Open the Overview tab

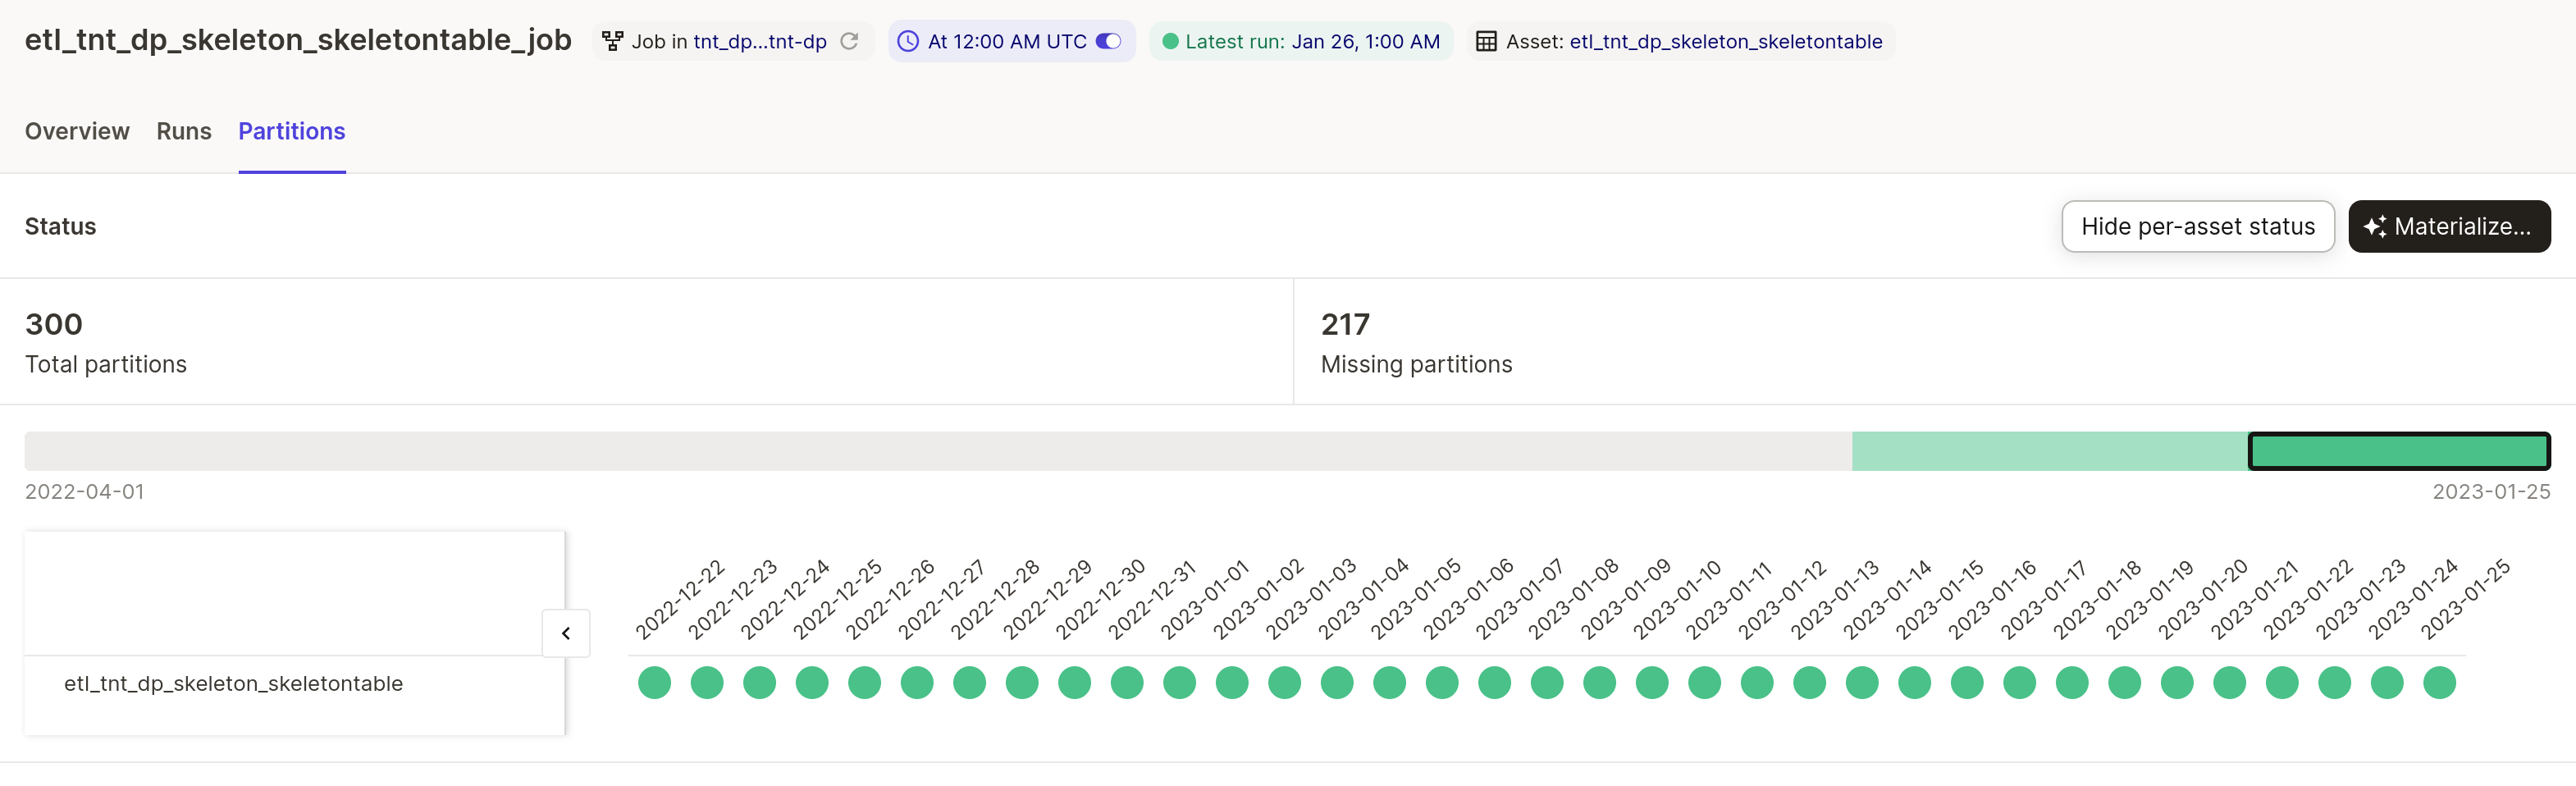click(77, 131)
